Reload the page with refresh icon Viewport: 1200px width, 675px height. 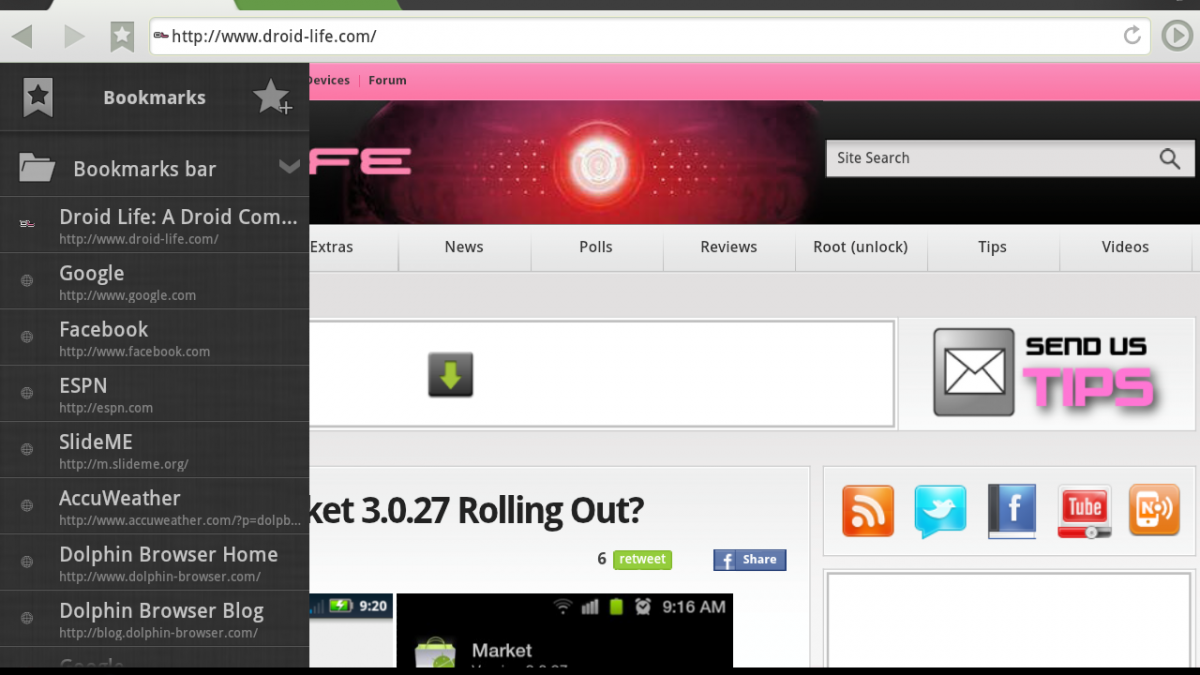[1132, 36]
